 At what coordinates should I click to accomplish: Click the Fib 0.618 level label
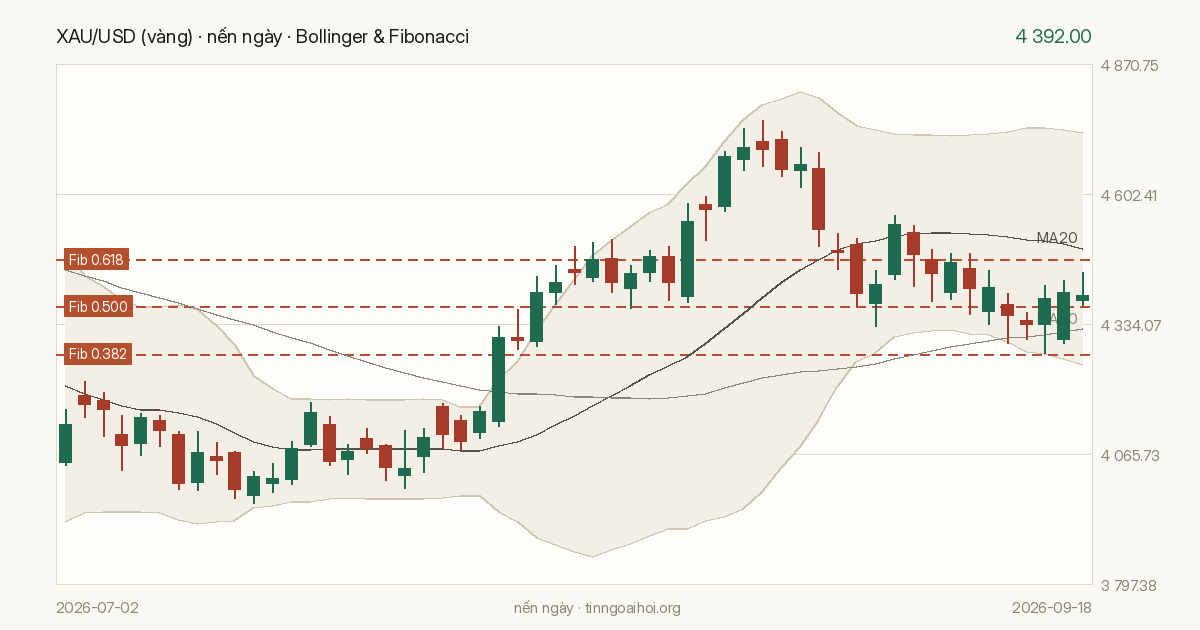coord(97,260)
